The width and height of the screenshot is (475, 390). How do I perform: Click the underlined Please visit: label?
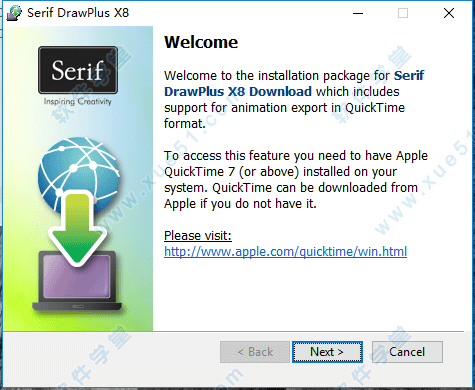tap(198, 236)
